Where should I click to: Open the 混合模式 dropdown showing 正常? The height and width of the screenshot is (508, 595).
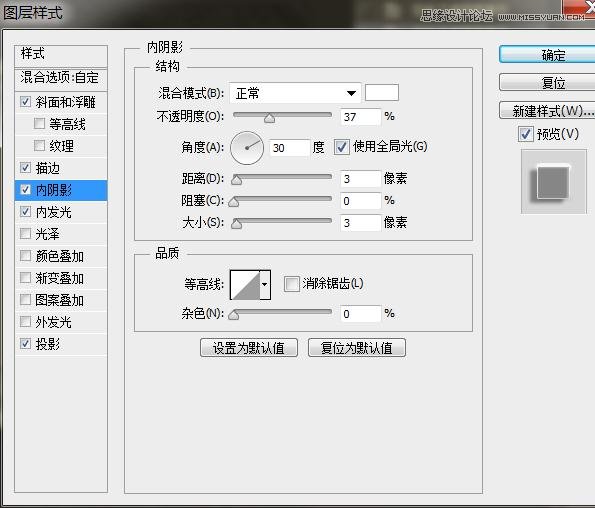(x=295, y=93)
